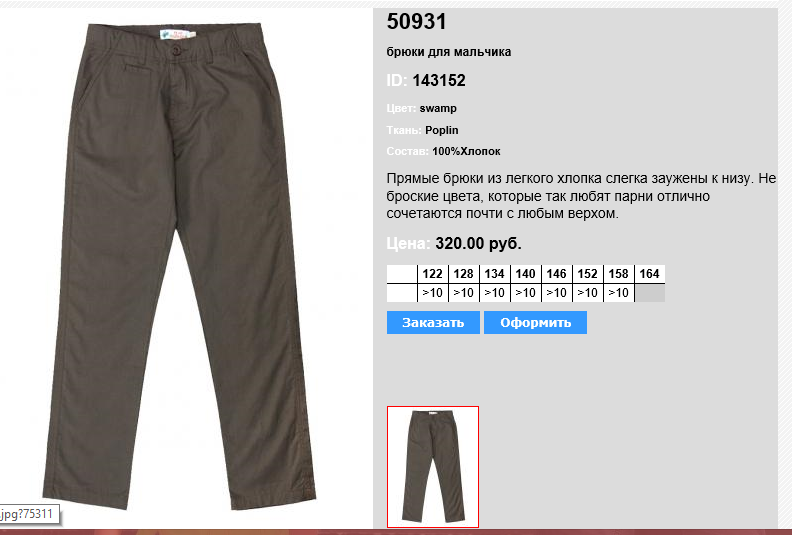
Task: Select size 152 column header
Action: pos(588,274)
